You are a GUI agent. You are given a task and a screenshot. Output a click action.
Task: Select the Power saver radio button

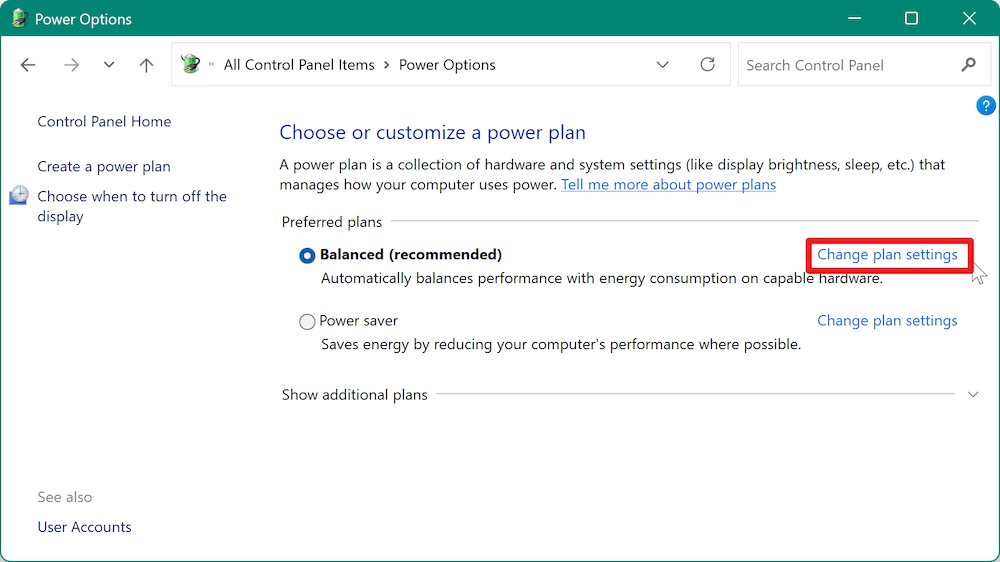pyautogui.click(x=307, y=322)
